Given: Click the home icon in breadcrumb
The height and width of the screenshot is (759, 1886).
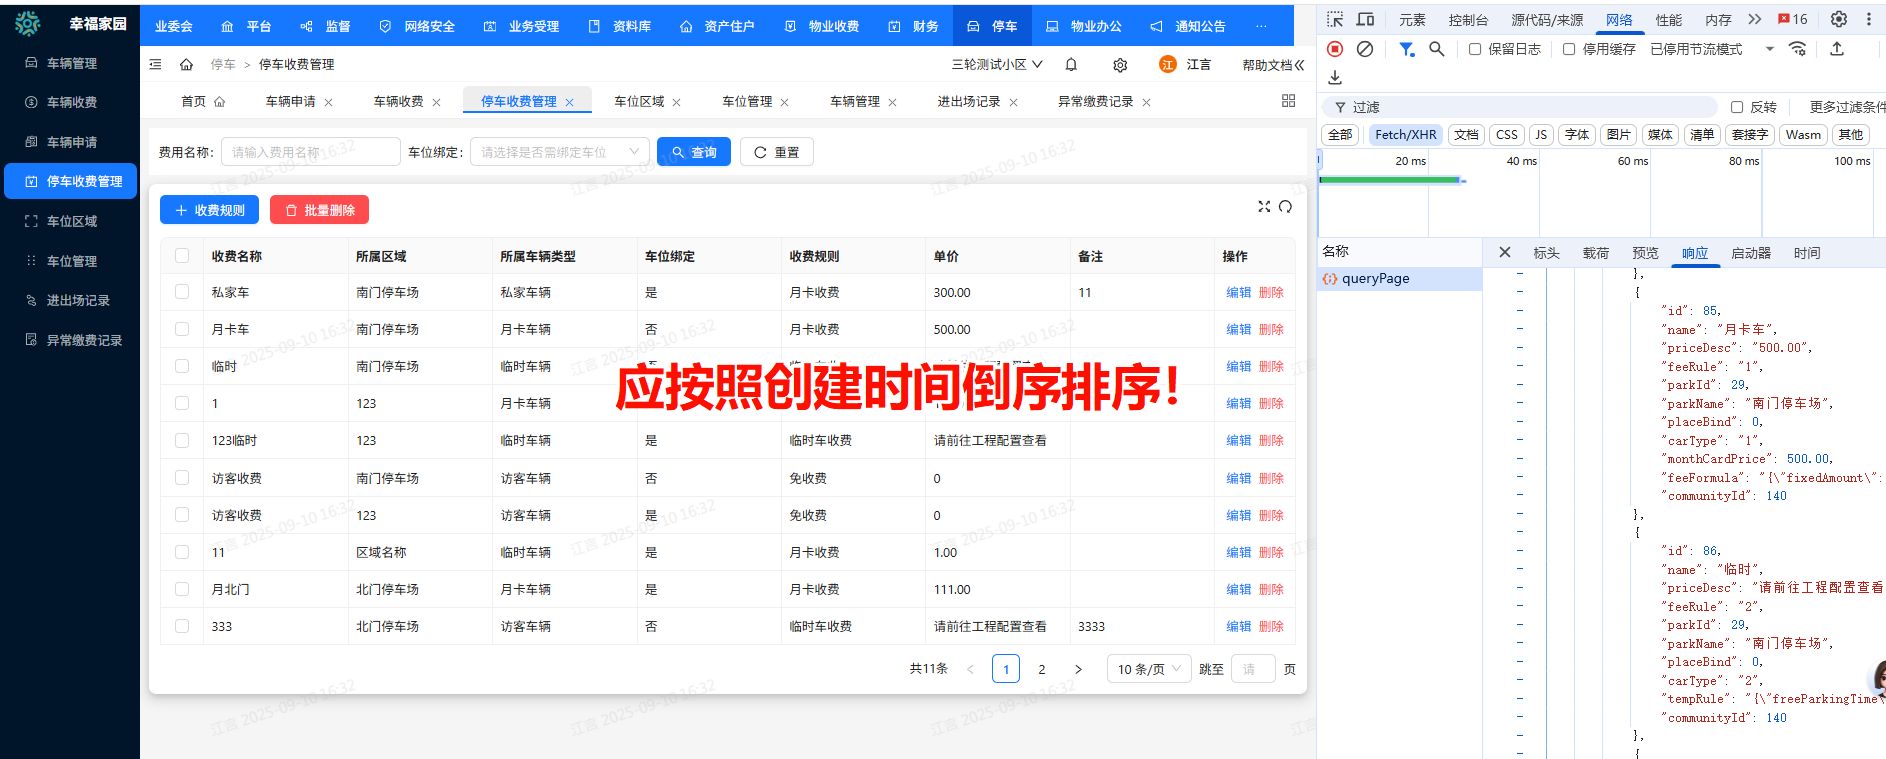Looking at the screenshot, I should [186, 65].
